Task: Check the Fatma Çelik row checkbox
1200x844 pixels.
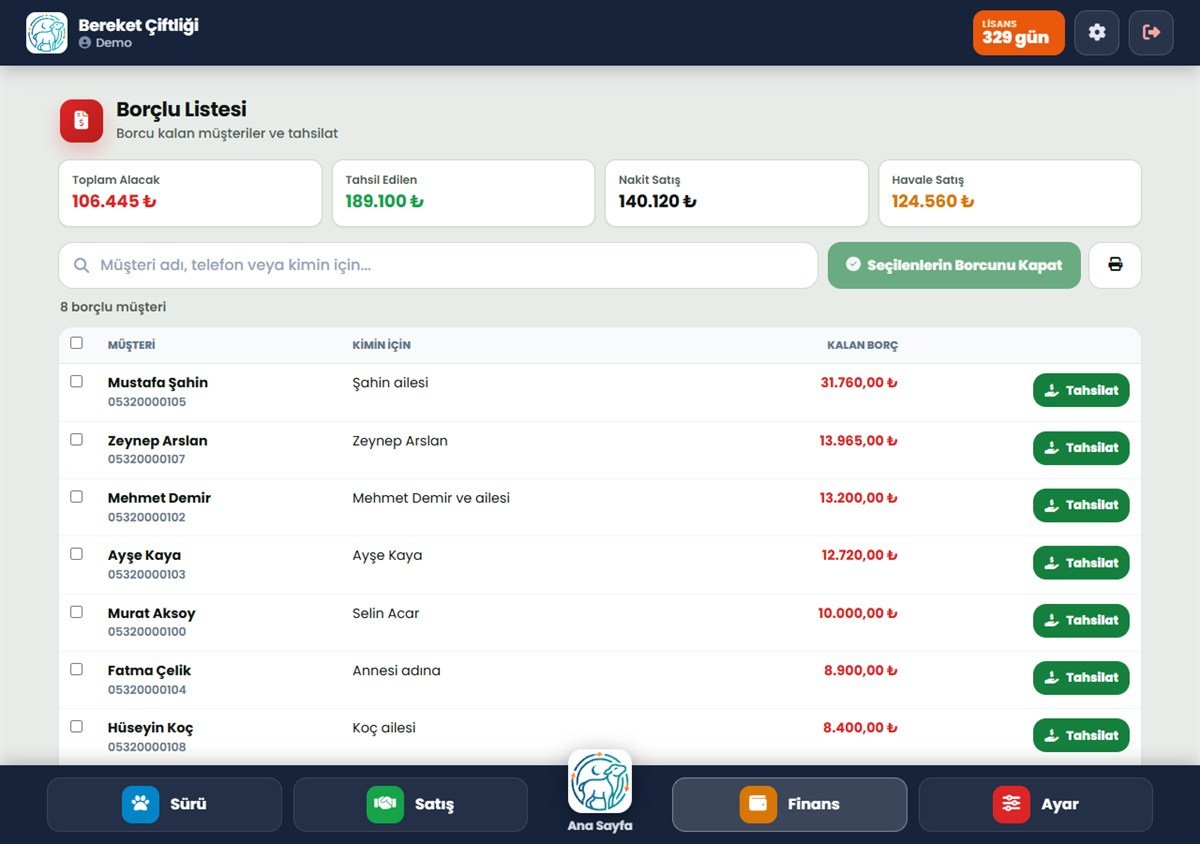Action: click(77, 669)
